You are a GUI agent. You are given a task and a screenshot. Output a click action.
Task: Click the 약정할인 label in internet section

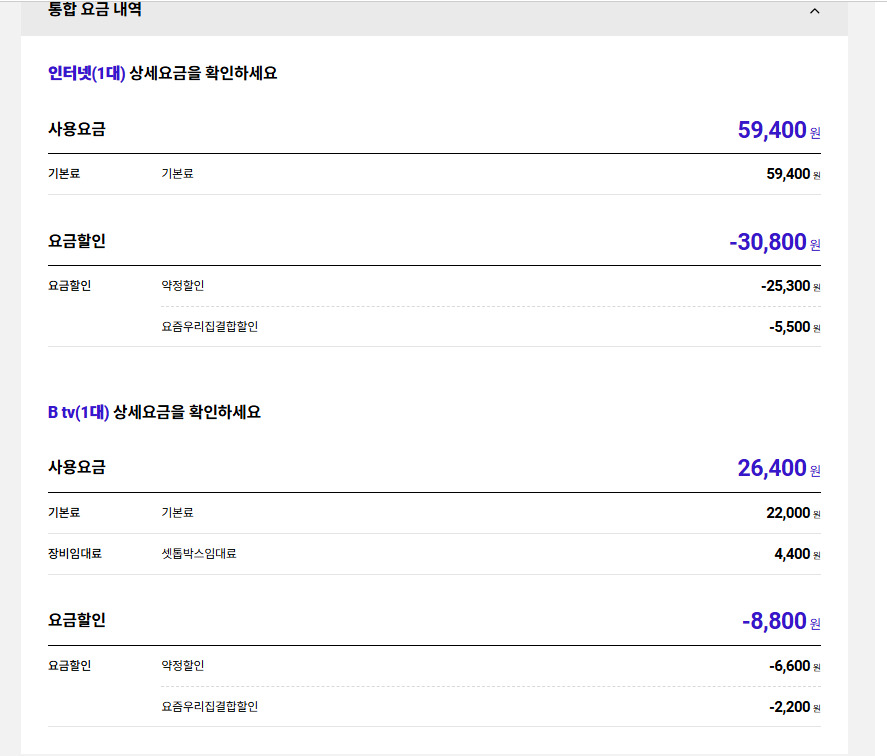[x=183, y=286]
